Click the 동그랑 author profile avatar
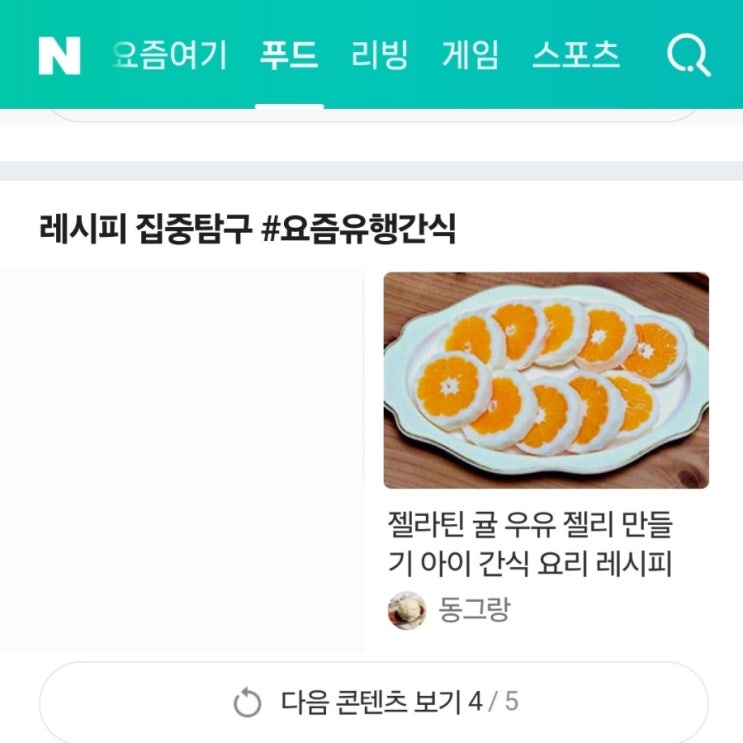Viewport: 743px width, 743px height. point(407,610)
